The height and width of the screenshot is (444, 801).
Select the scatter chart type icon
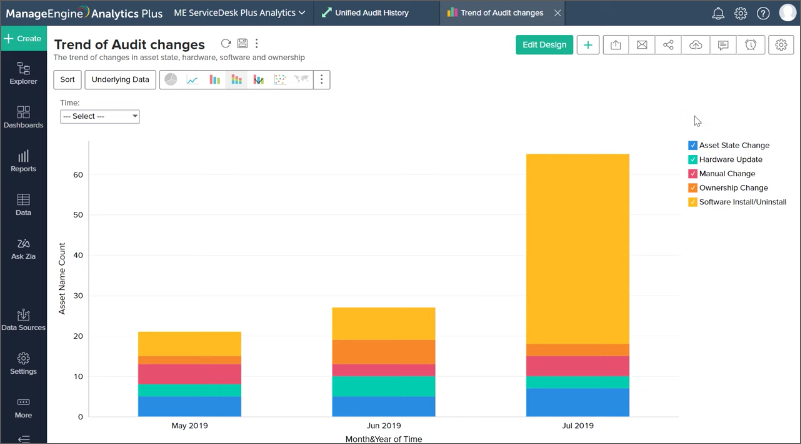click(279, 80)
